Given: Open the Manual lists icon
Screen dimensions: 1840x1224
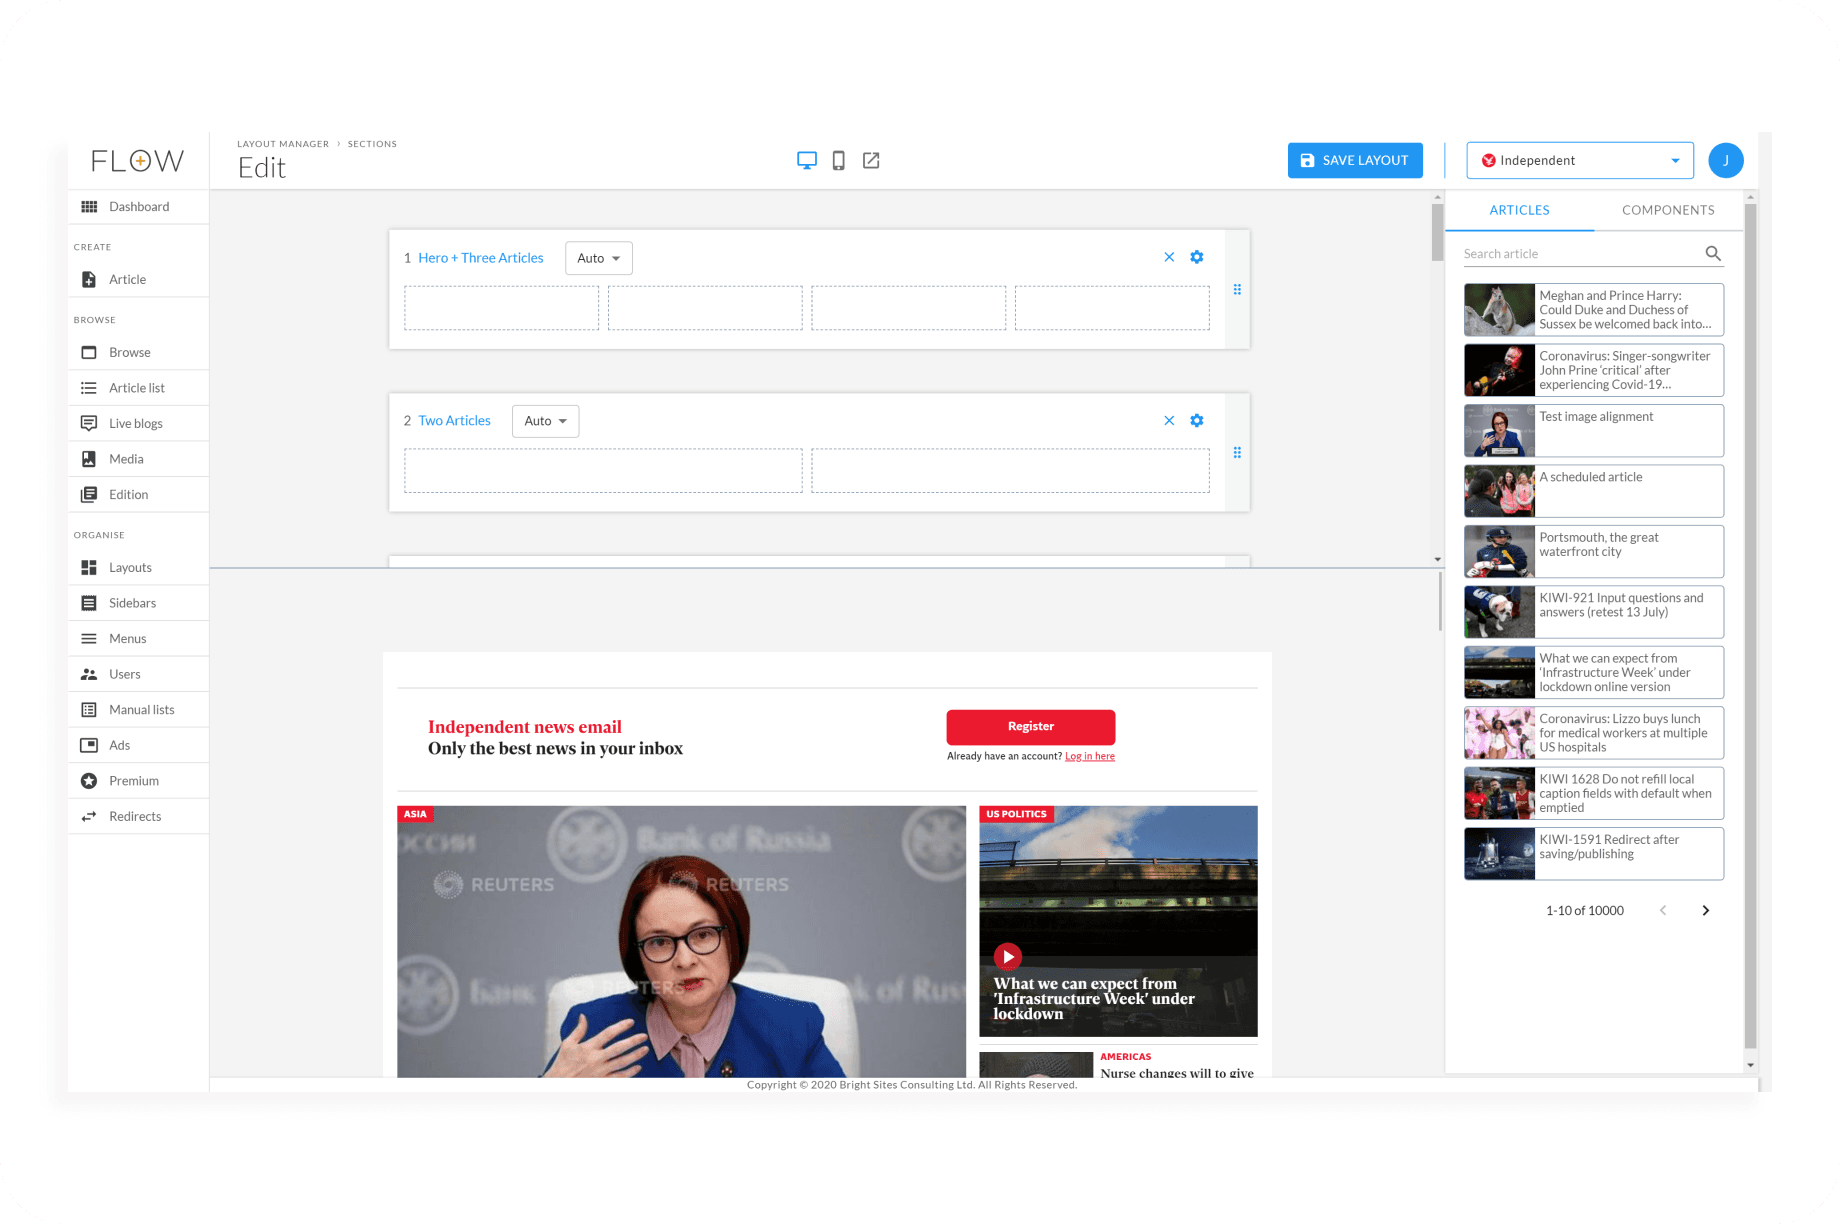Looking at the screenshot, I should 89,710.
